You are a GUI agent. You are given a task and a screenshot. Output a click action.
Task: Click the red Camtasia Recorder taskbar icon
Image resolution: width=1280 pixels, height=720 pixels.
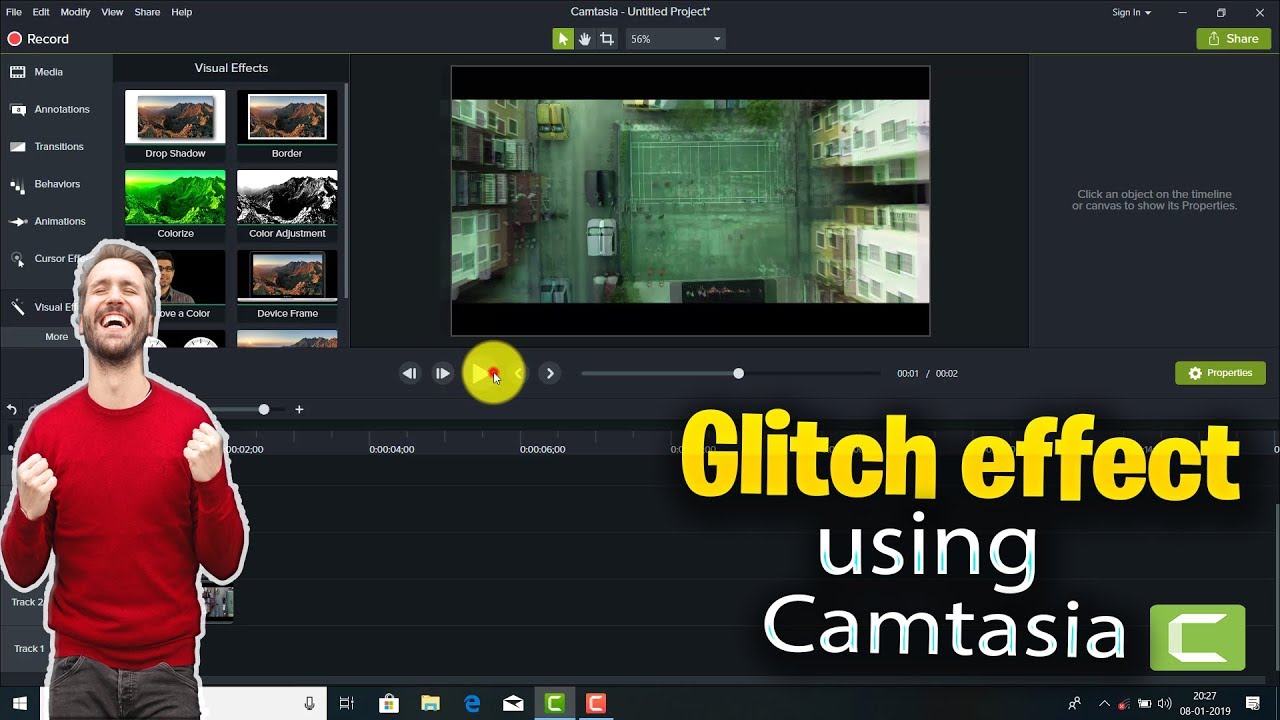(596, 704)
